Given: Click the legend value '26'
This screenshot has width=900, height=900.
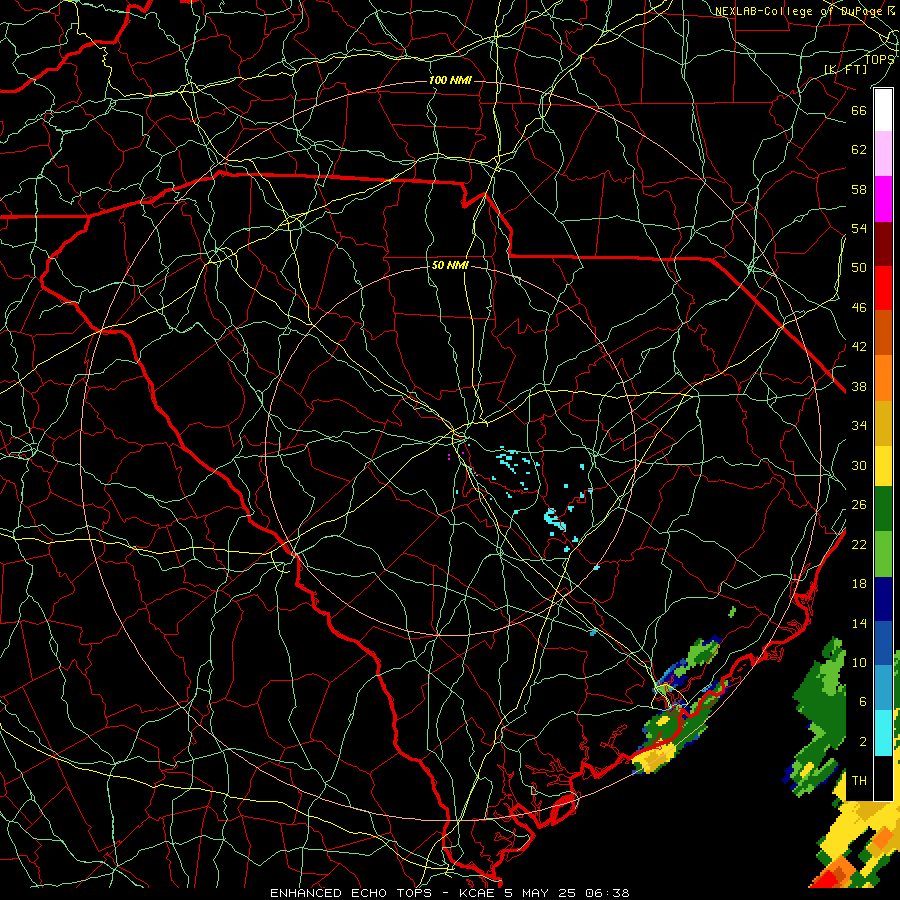Looking at the screenshot, I should [x=859, y=505].
